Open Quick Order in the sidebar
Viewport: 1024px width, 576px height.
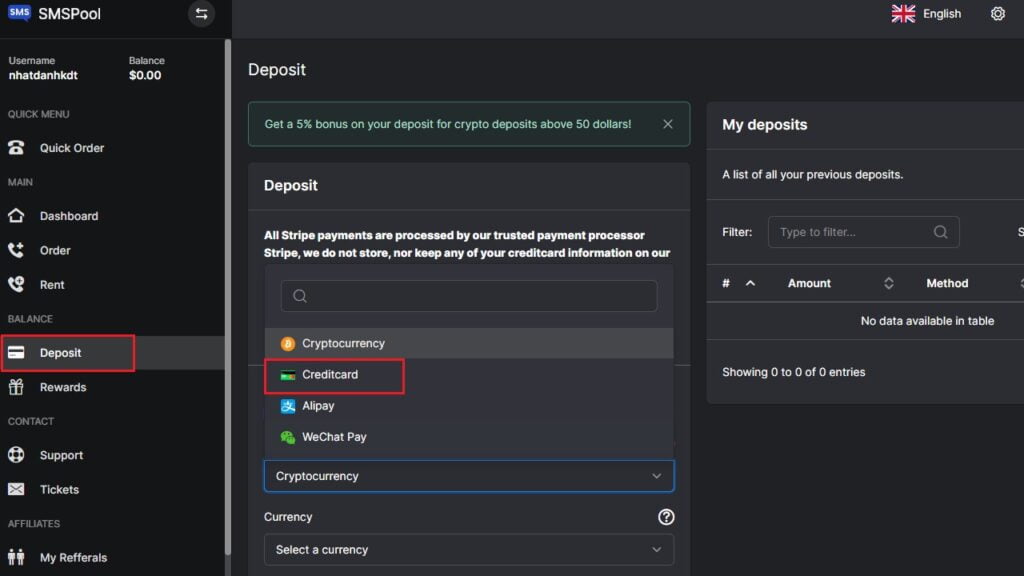tap(71, 148)
